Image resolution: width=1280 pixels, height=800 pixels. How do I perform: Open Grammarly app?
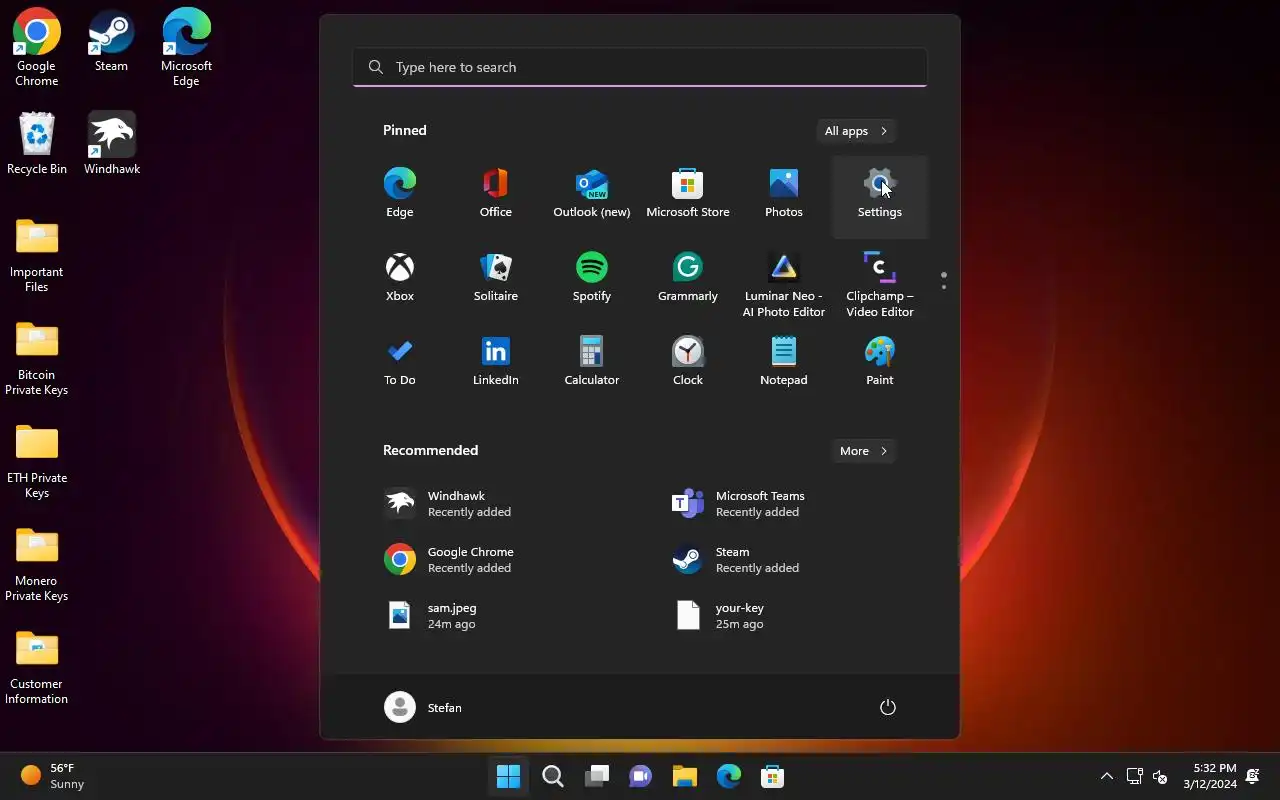pyautogui.click(x=688, y=279)
